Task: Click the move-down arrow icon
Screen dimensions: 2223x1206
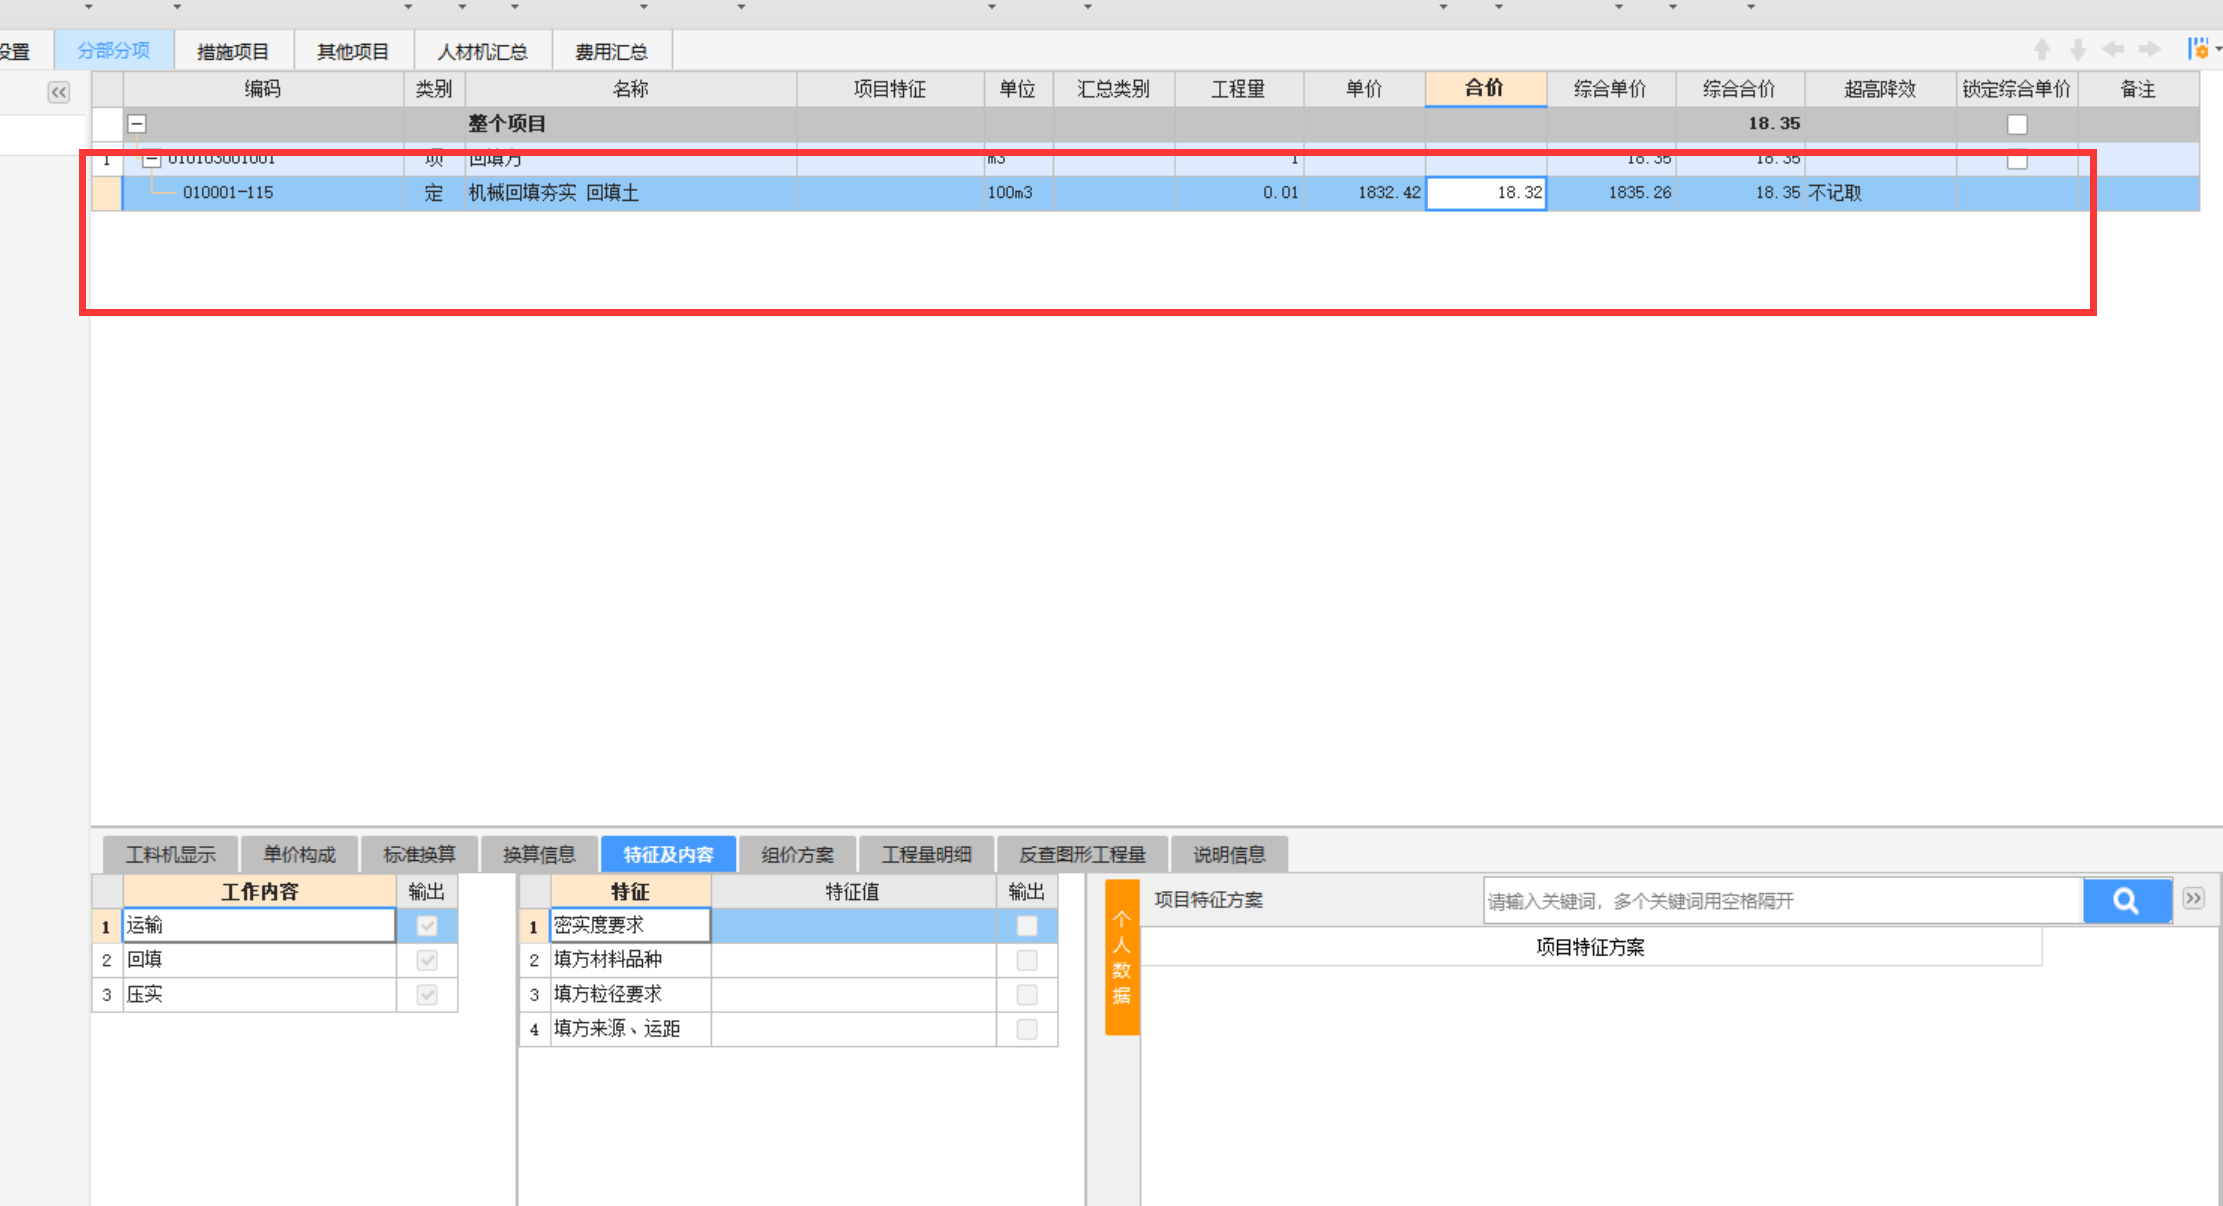Action: pyautogui.click(x=2078, y=50)
